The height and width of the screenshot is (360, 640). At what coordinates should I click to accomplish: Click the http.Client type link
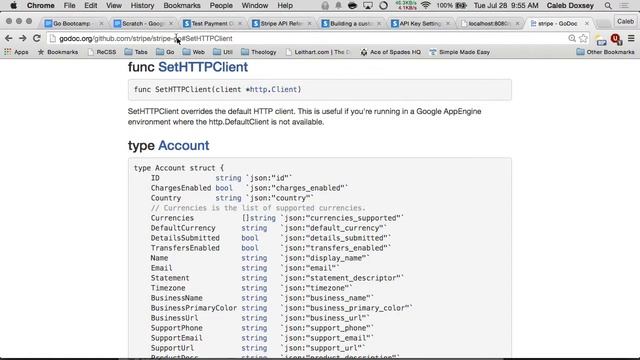pyautogui.click(x=273, y=89)
